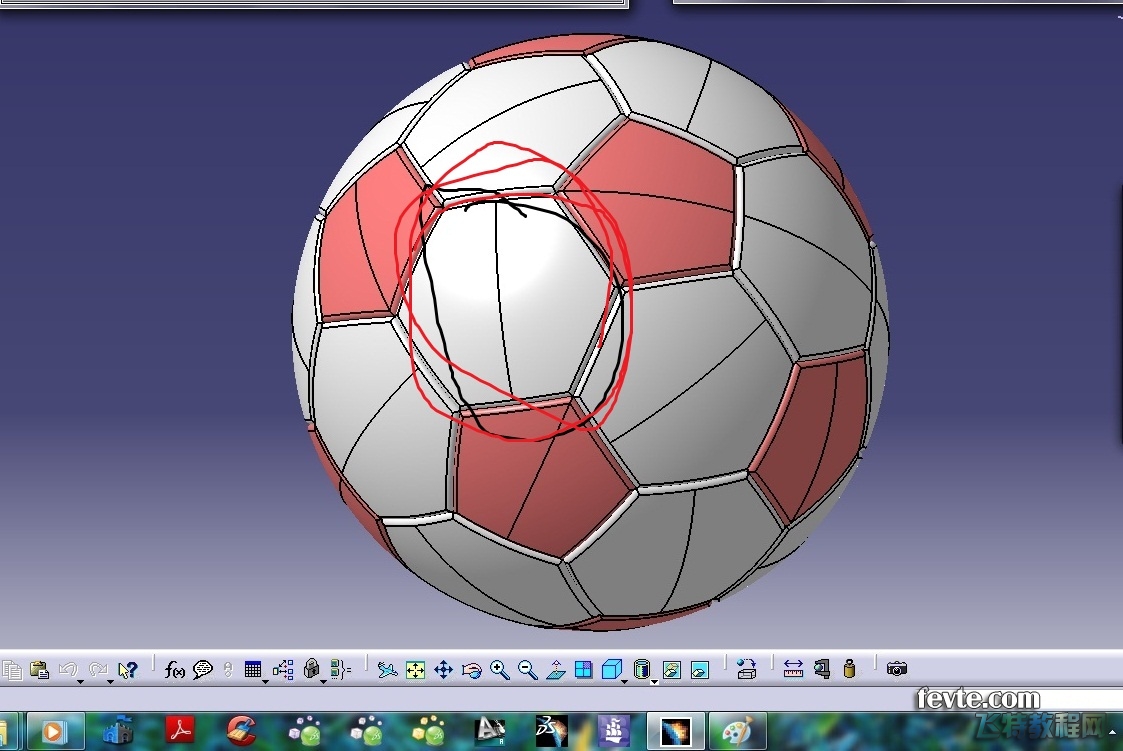Enable Fly Mode airplane icon
The height and width of the screenshot is (751, 1123).
click(x=387, y=670)
